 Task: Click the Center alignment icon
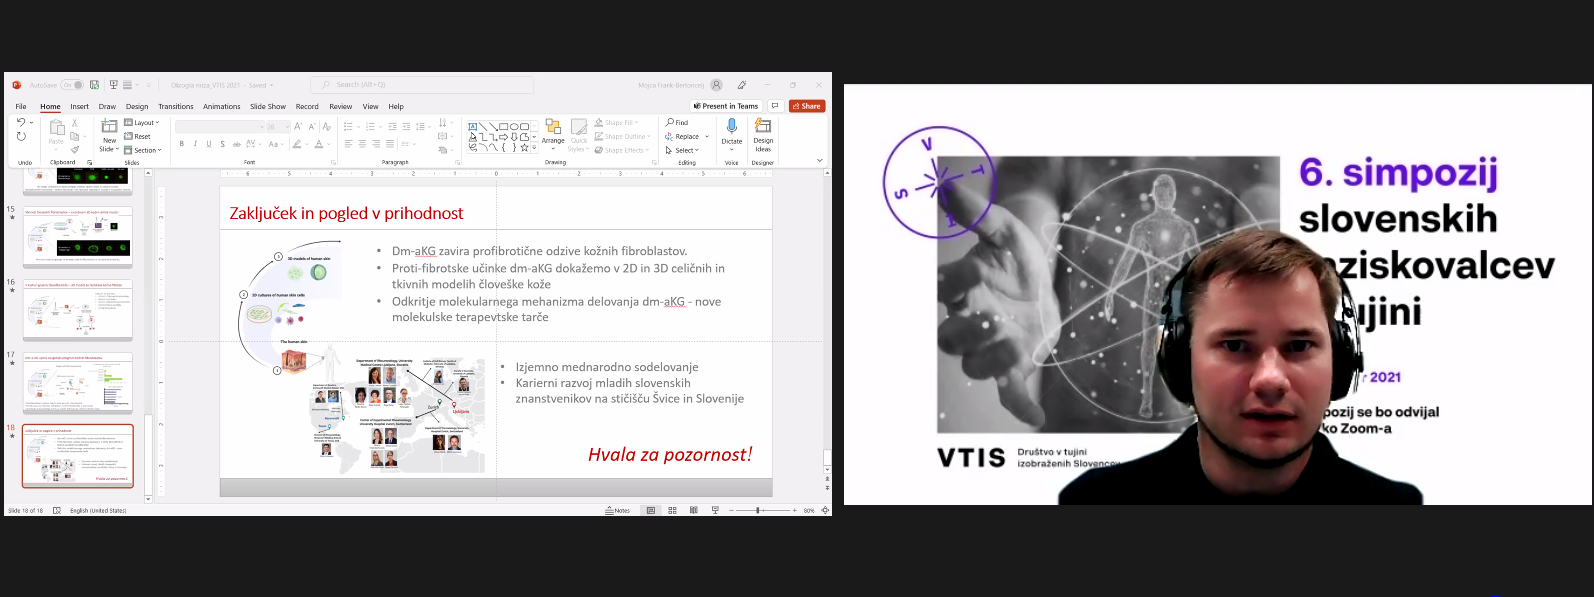362,144
